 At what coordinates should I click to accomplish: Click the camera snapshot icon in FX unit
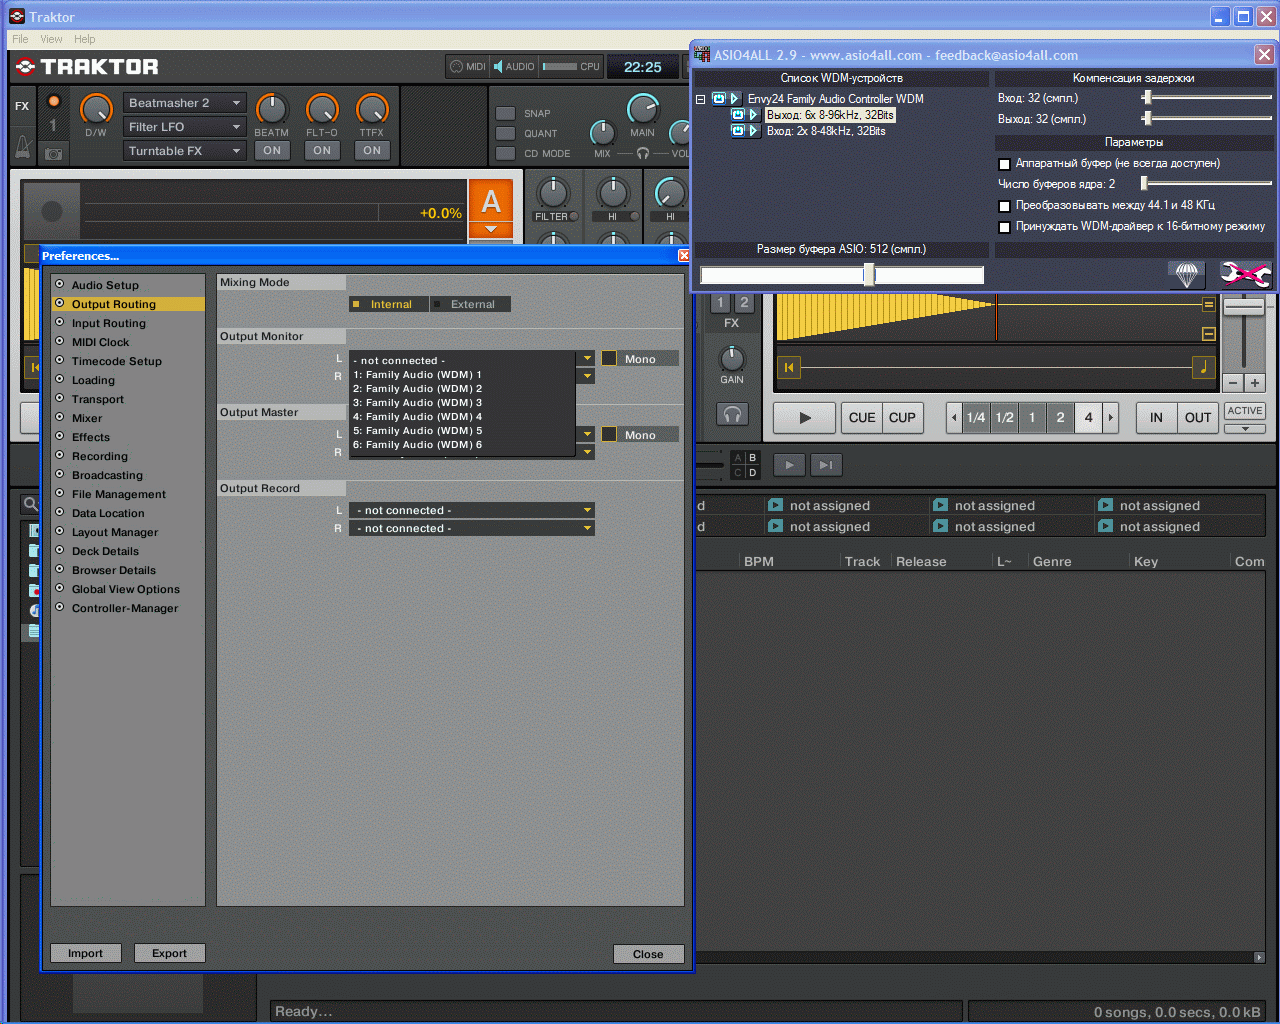[x=53, y=153]
